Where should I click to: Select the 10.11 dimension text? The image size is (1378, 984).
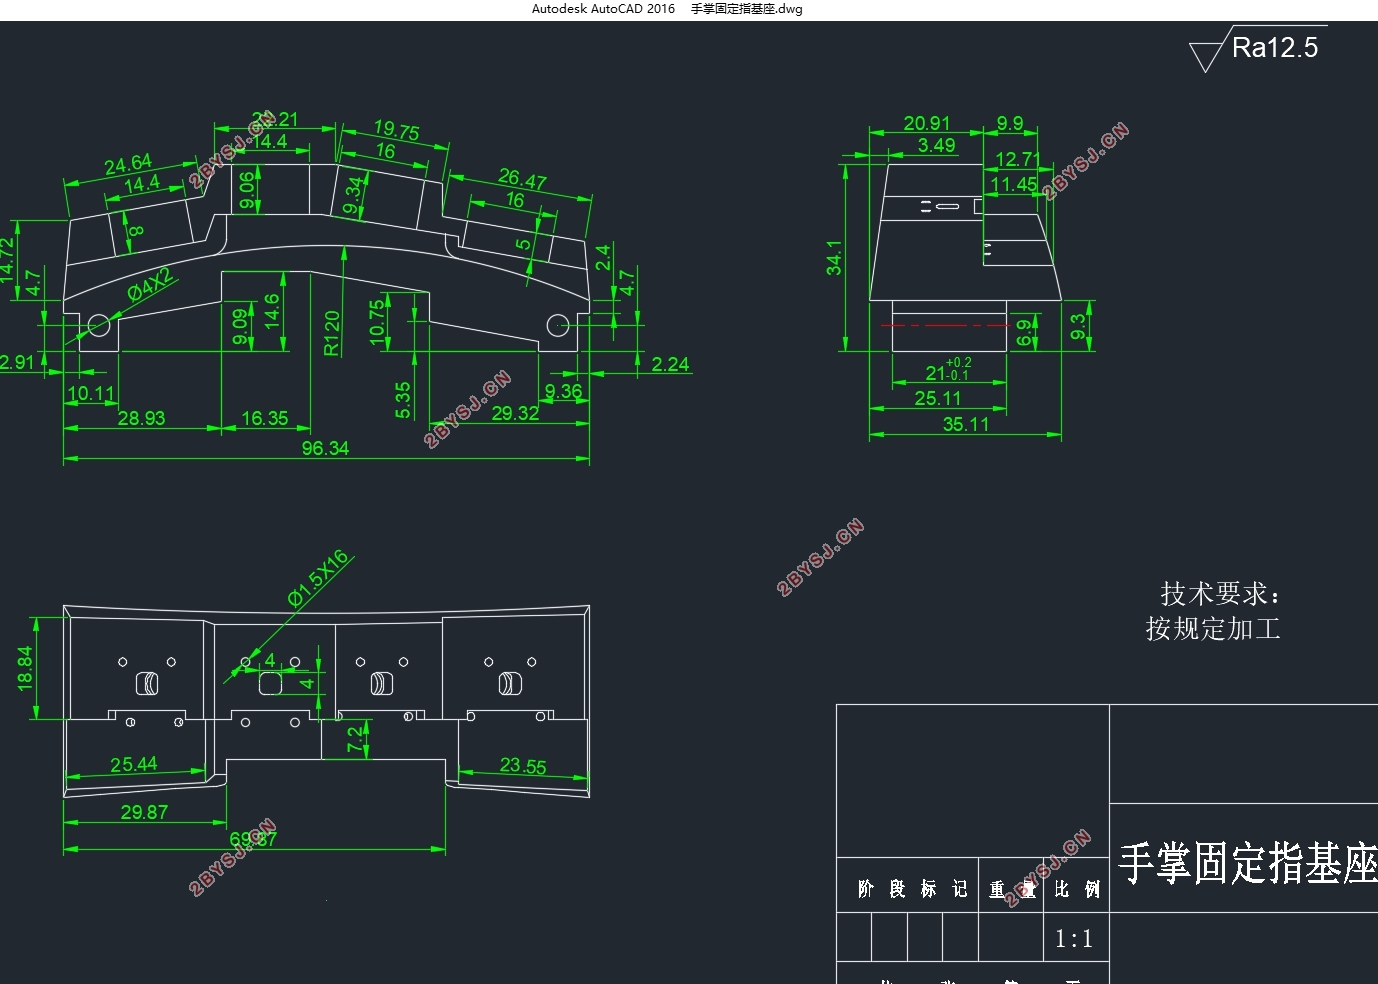pyautogui.click(x=91, y=394)
